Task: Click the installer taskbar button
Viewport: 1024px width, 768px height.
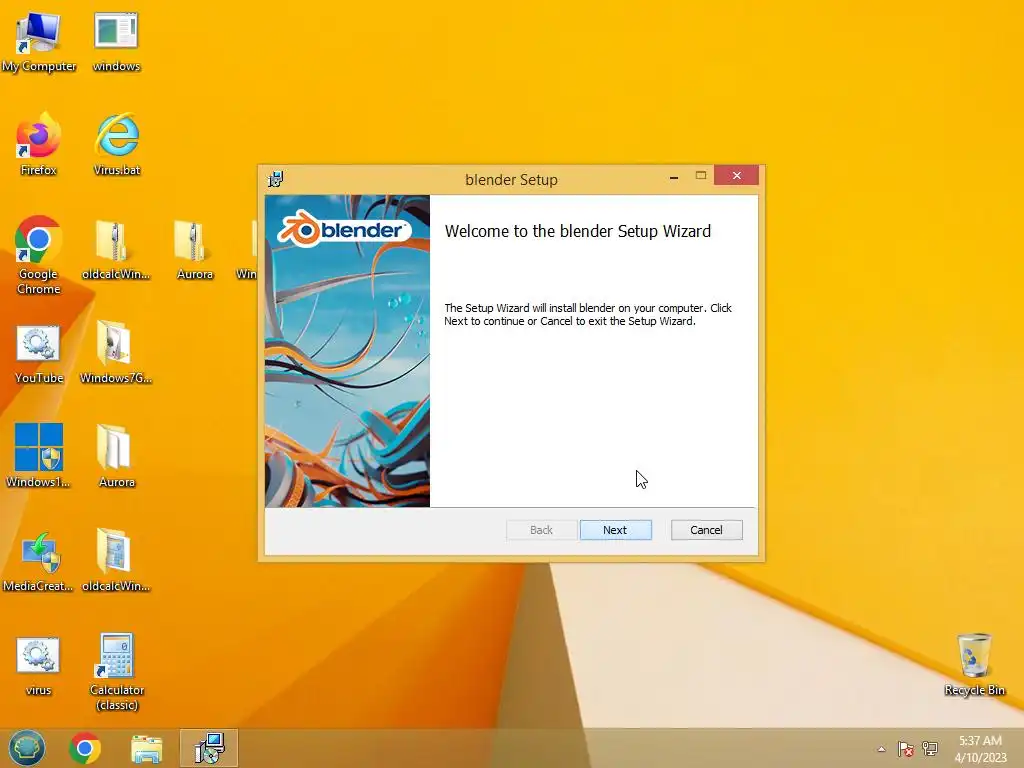Action: tap(209, 748)
